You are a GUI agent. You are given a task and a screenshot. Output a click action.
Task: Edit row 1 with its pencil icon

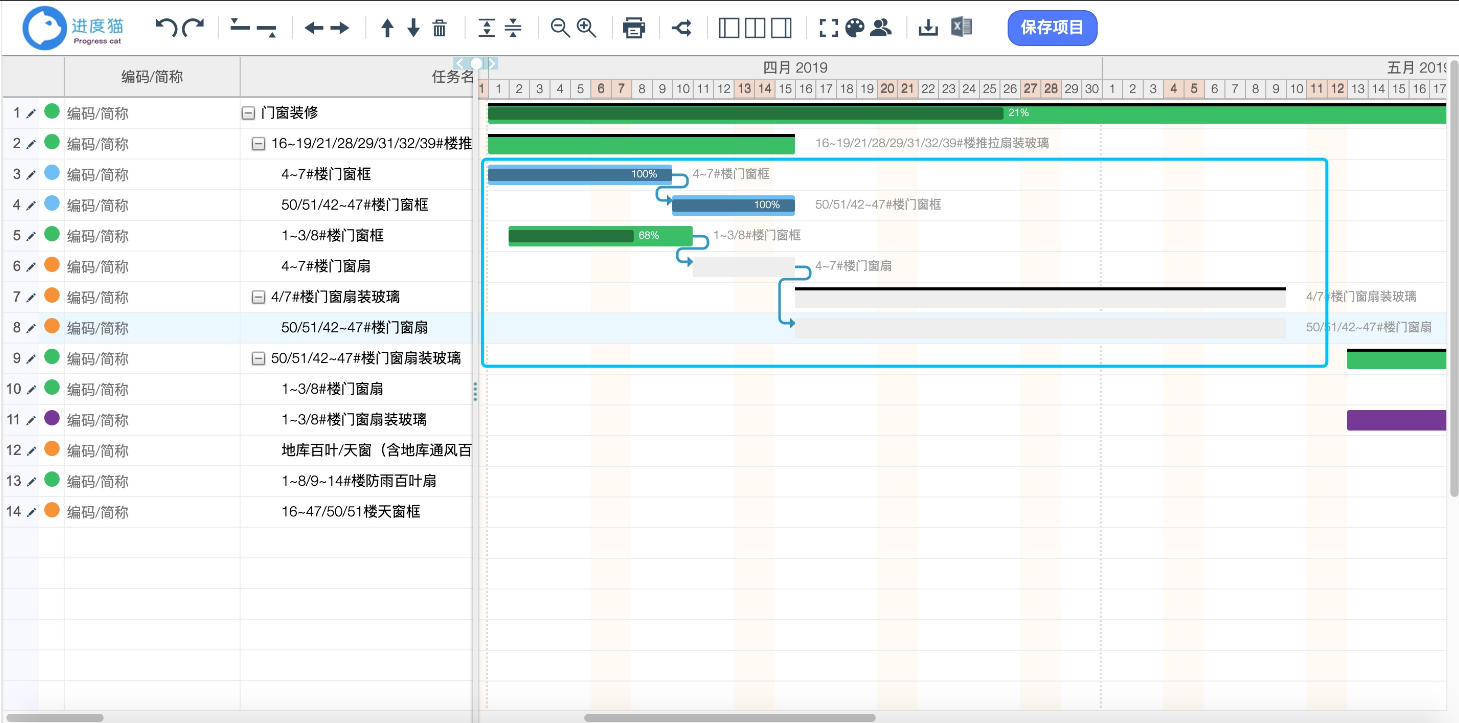pyautogui.click(x=31, y=113)
